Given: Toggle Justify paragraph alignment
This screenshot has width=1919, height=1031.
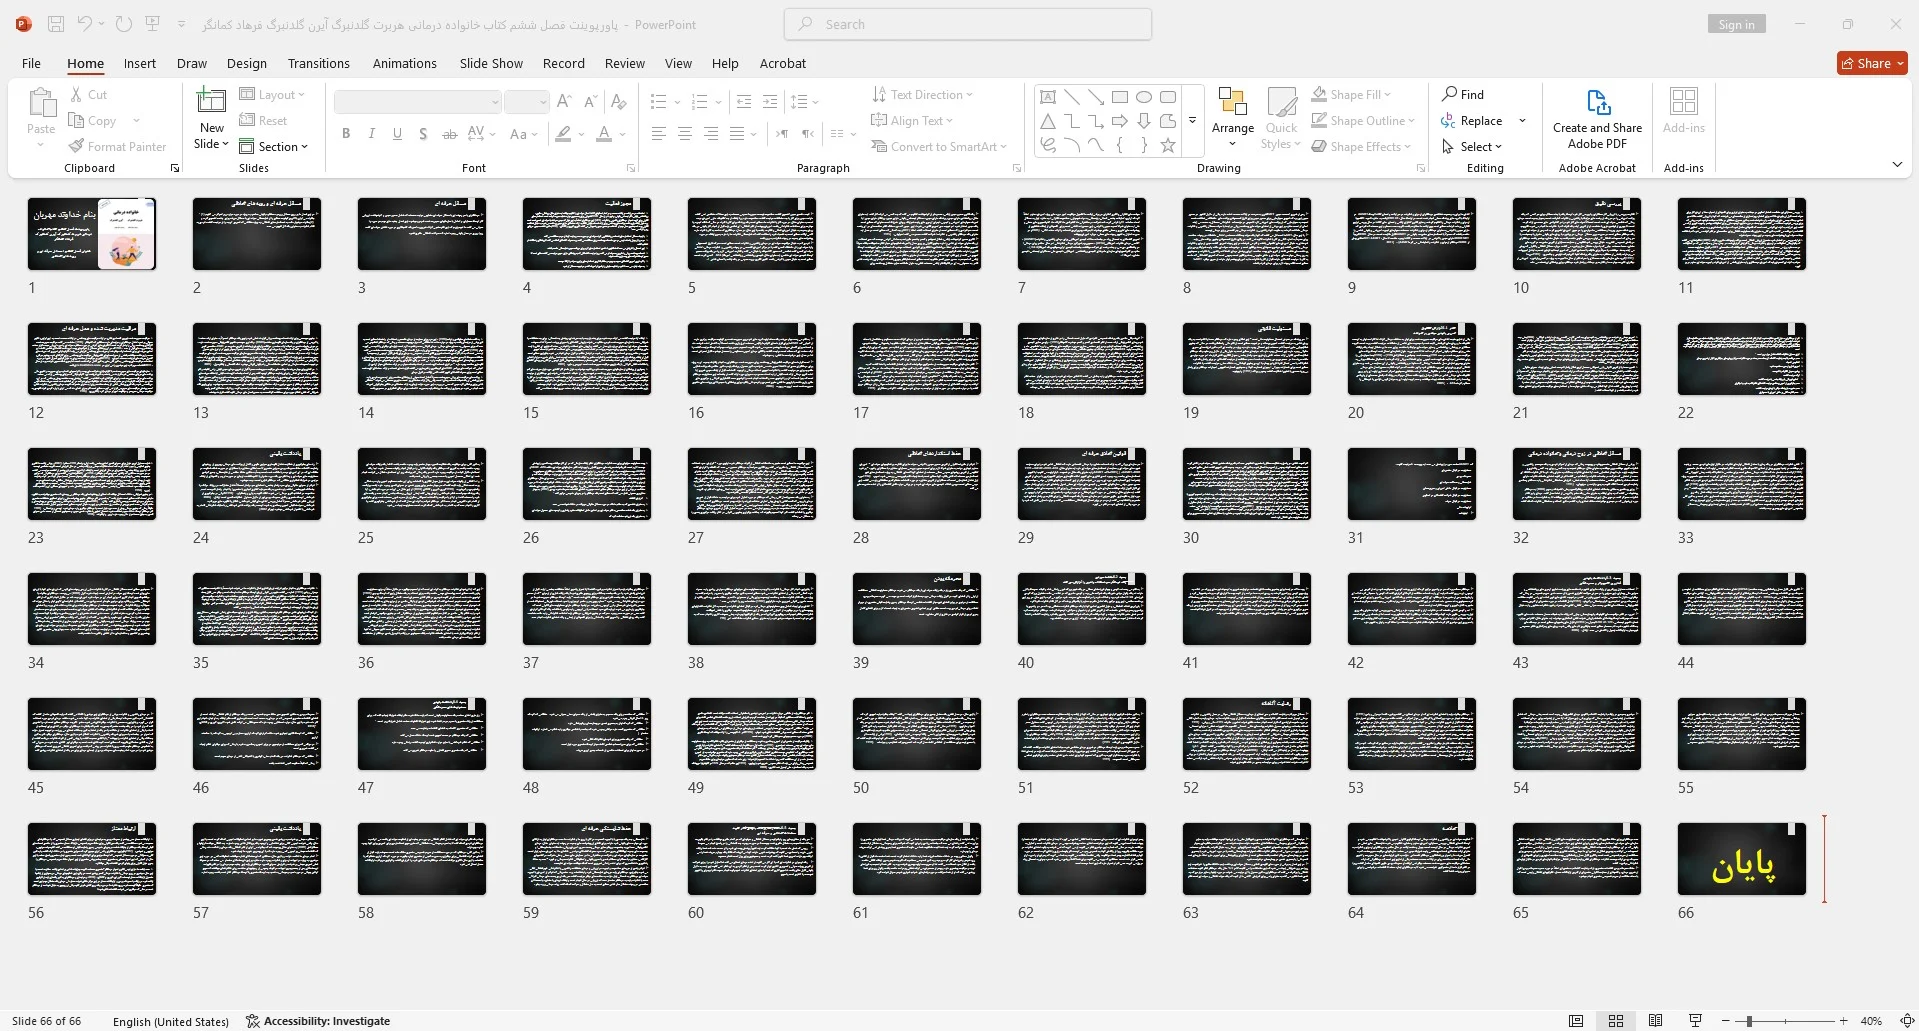Looking at the screenshot, I should [x=737, y=133].
